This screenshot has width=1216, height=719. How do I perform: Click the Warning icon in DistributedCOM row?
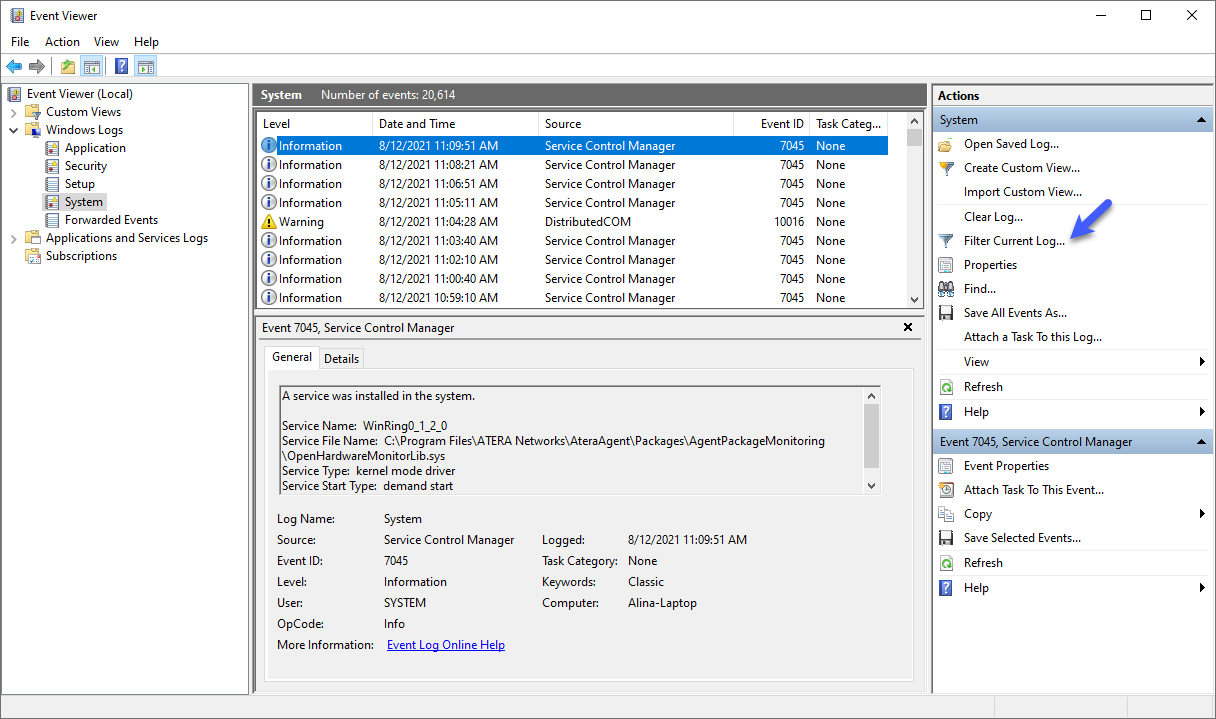pos(269,222)
